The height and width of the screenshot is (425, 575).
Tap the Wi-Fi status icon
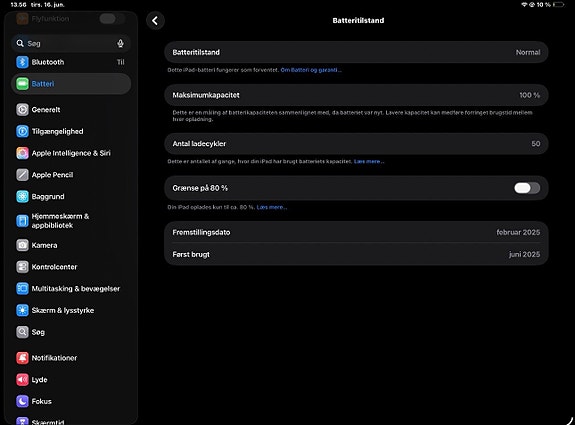pyautogui.click(x=524, y=4)
